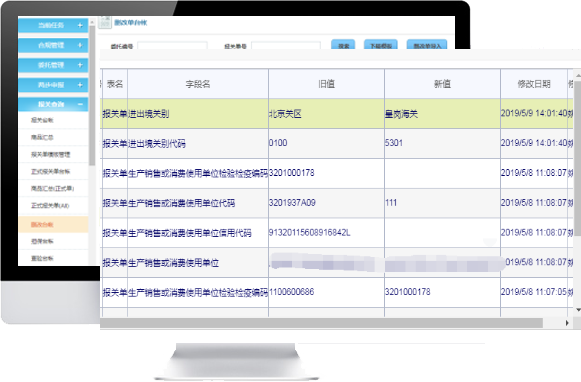This screenshot has height=382, width=581.
Task: Open the highlighted 删改台帐 sidebar item
Action: tap(53, 225)
